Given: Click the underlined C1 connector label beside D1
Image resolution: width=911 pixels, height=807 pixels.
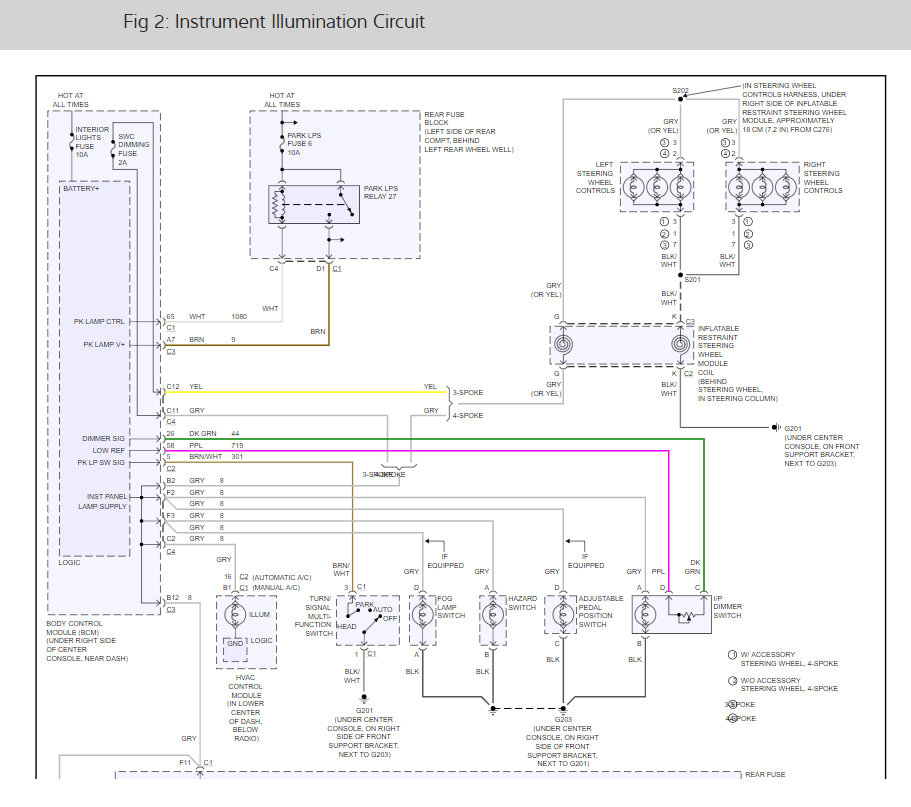Looking at the screenshot, I should pyautogui.click(x=337, y=268).
